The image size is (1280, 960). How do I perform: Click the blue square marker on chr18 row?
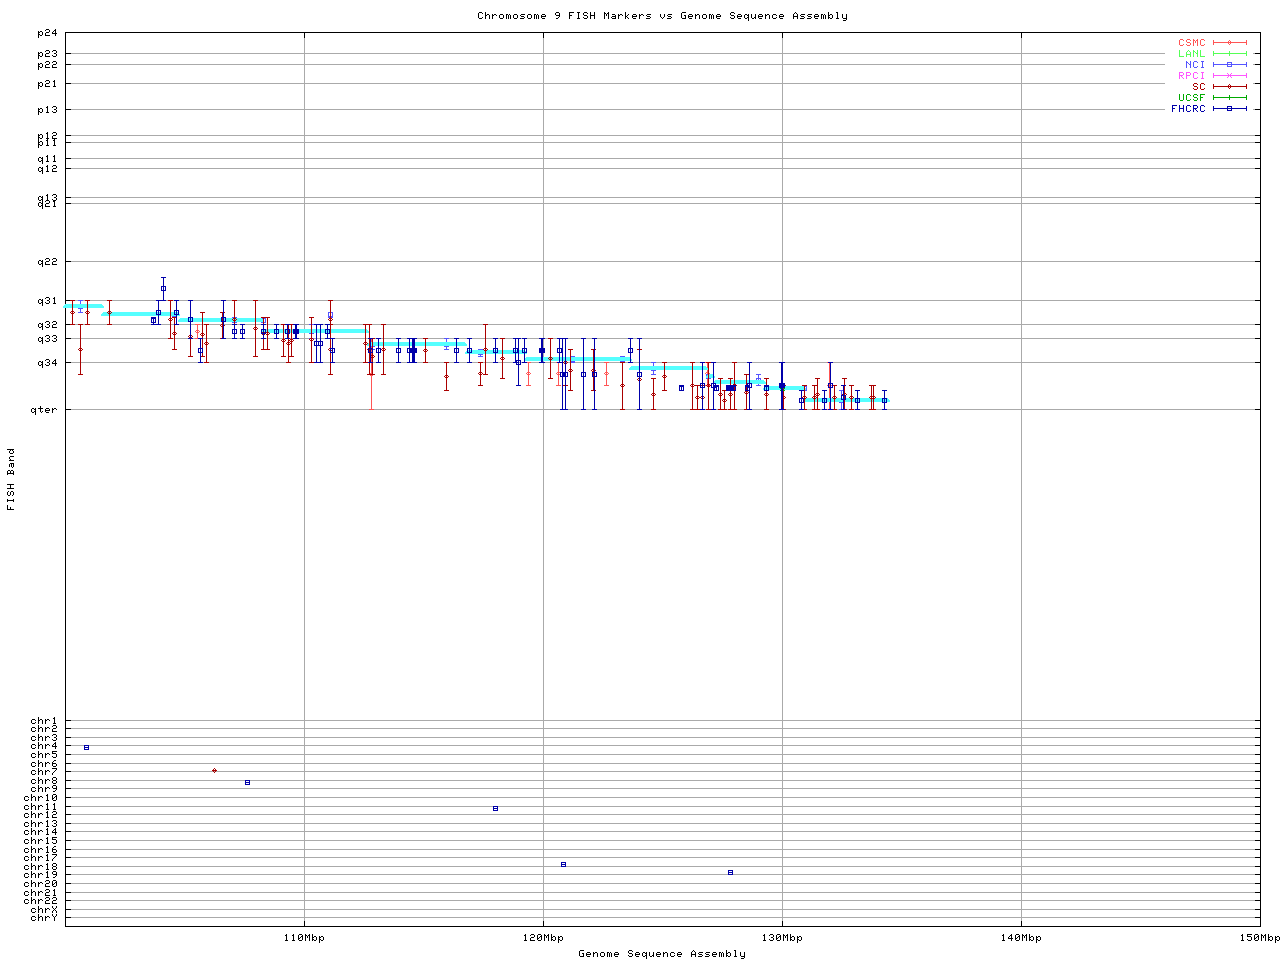(564, 864)
